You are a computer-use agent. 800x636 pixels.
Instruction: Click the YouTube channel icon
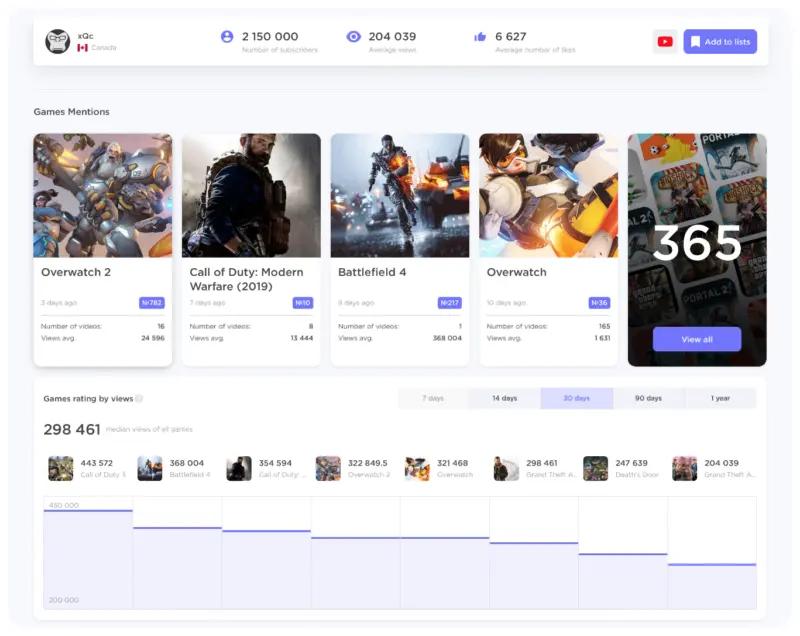click(x=665, y=42)
